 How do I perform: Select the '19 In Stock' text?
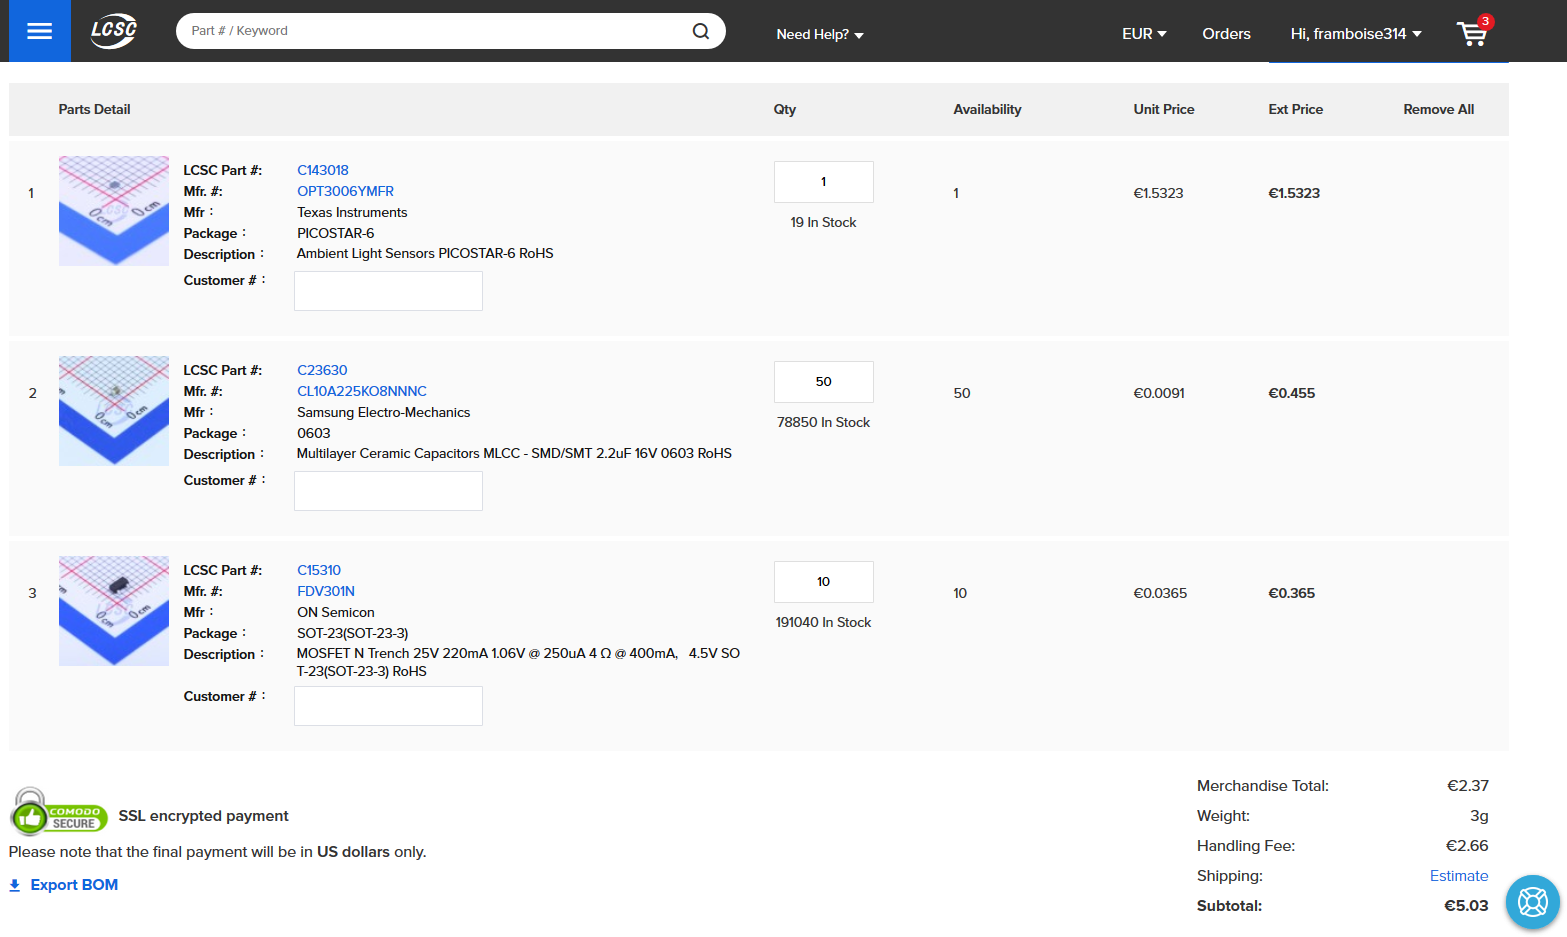pyautogui.click(x=823, y=222)
